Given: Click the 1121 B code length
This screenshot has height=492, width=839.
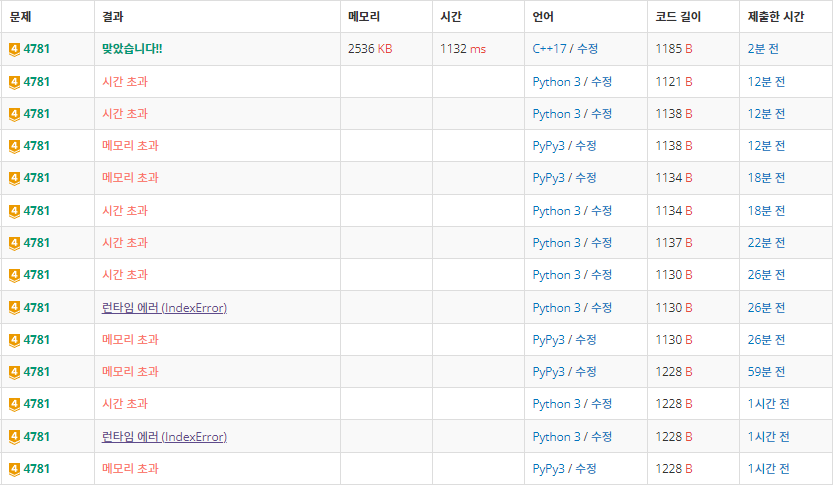Looking at the screenshot, I should (x=674, y=82).
